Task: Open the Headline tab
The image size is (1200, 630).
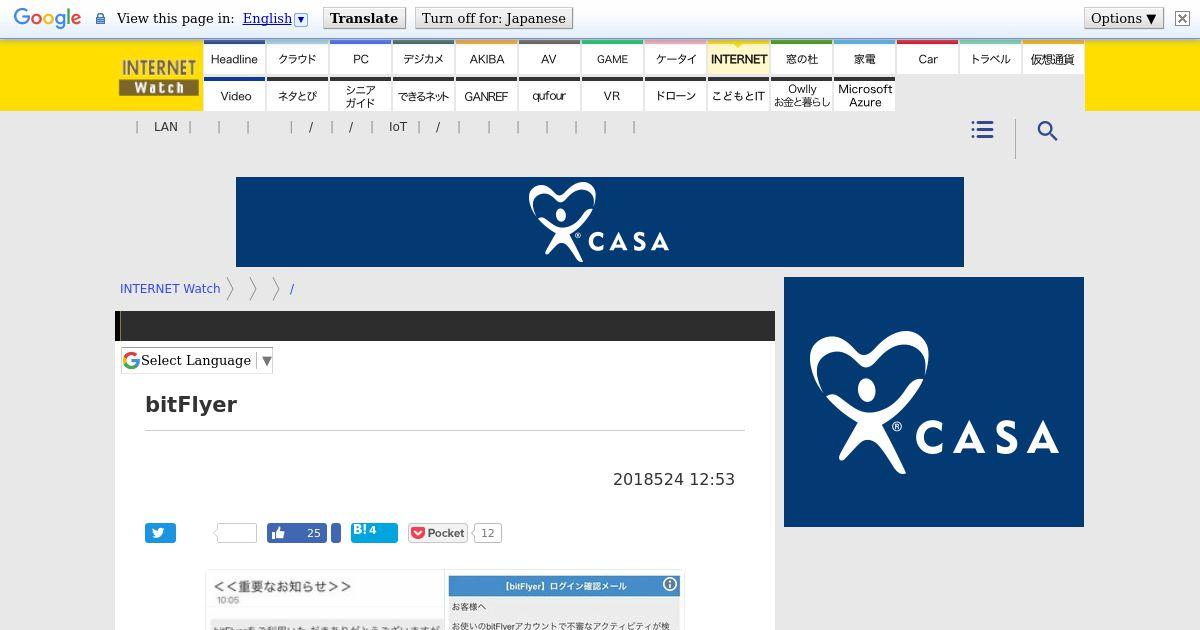Action: tap(234, 59)
